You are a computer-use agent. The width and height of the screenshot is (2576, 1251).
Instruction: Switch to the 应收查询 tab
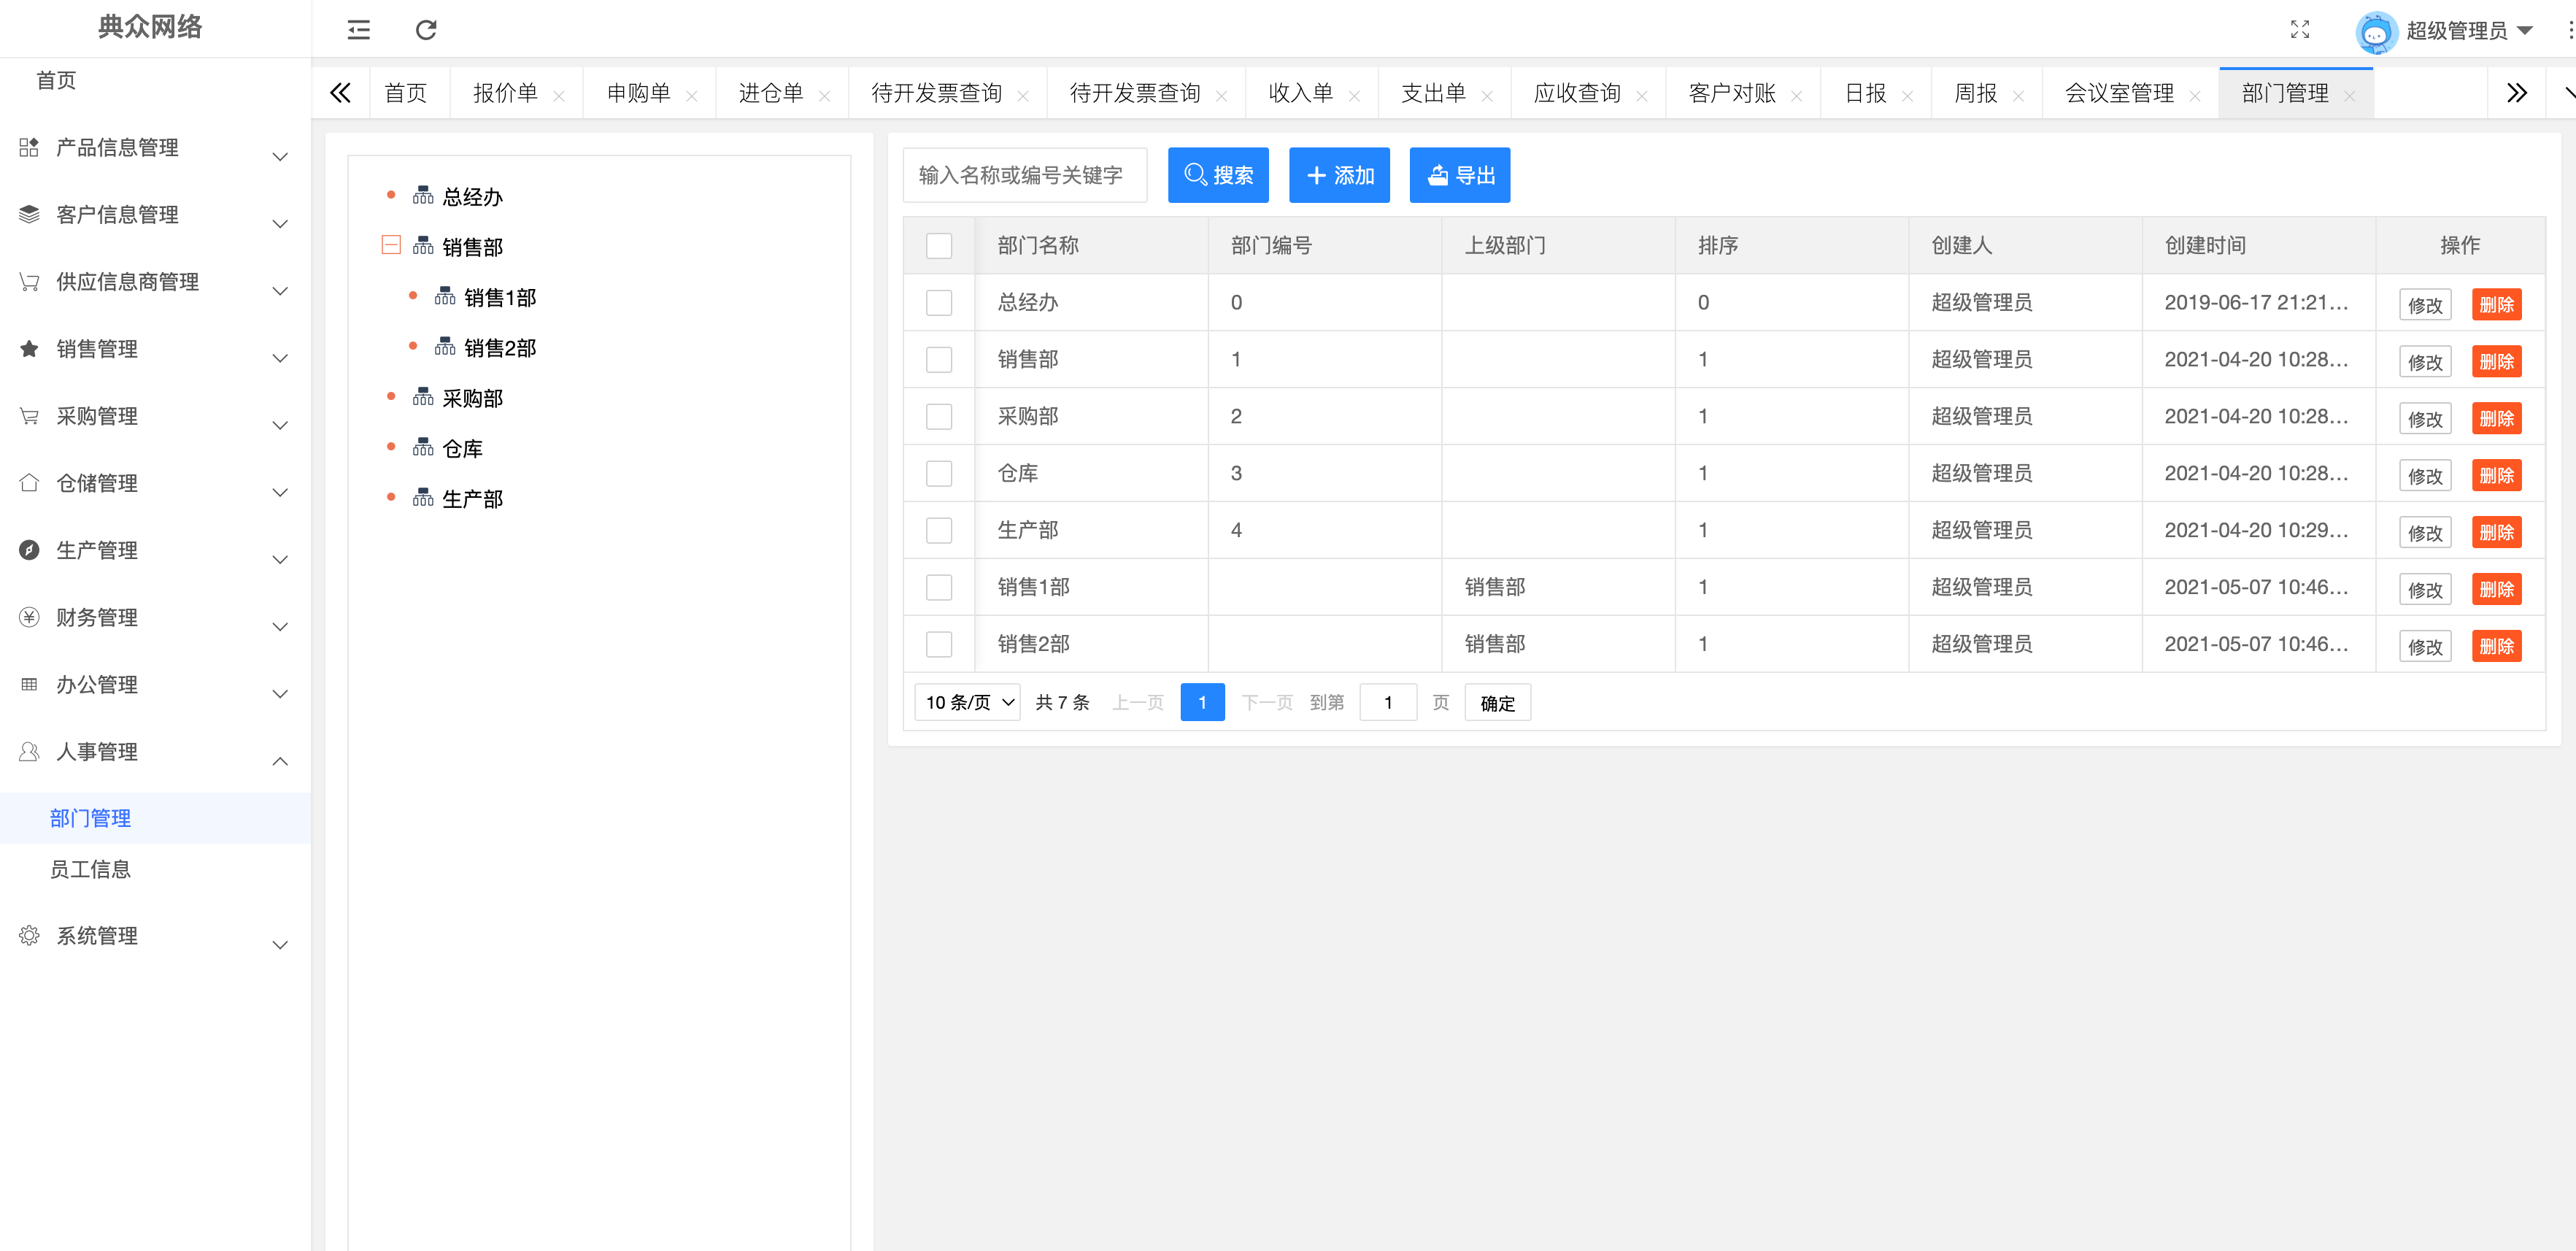pyautogui.click(x=1577, y=93)
